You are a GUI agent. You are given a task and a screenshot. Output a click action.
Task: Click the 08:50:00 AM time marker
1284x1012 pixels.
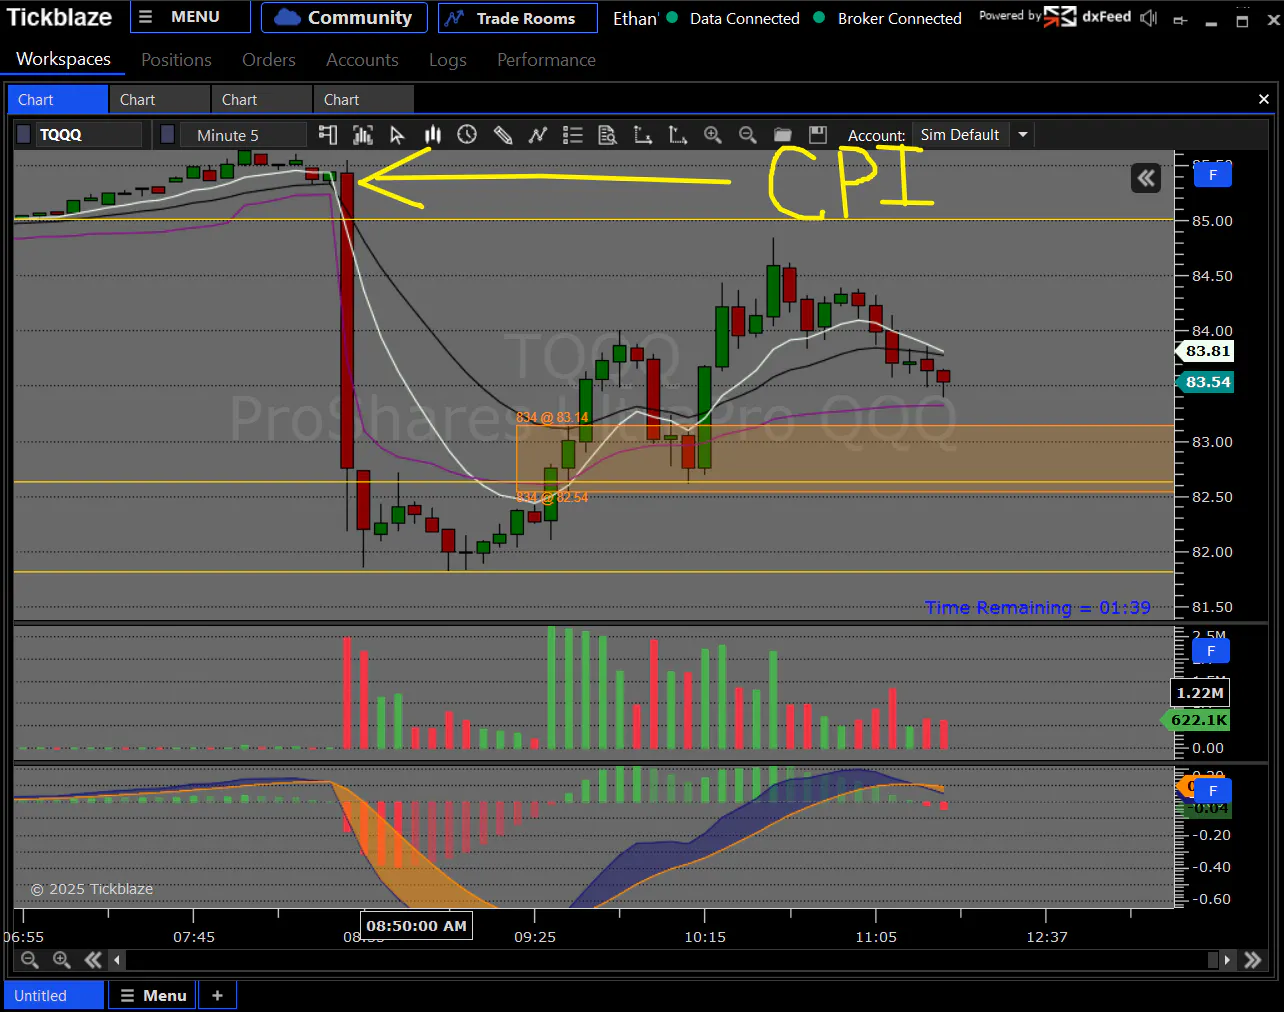click(416, 926)
